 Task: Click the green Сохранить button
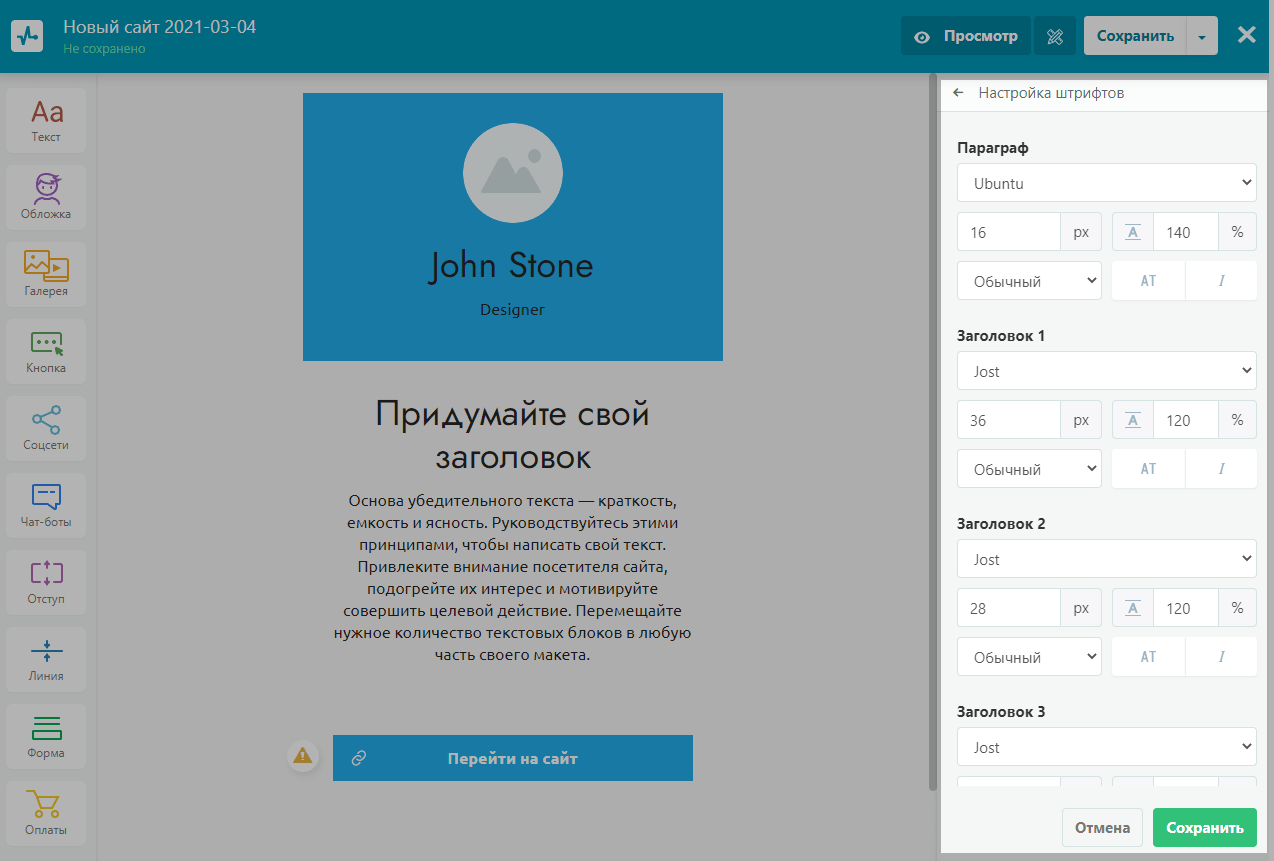[1204, 827]
